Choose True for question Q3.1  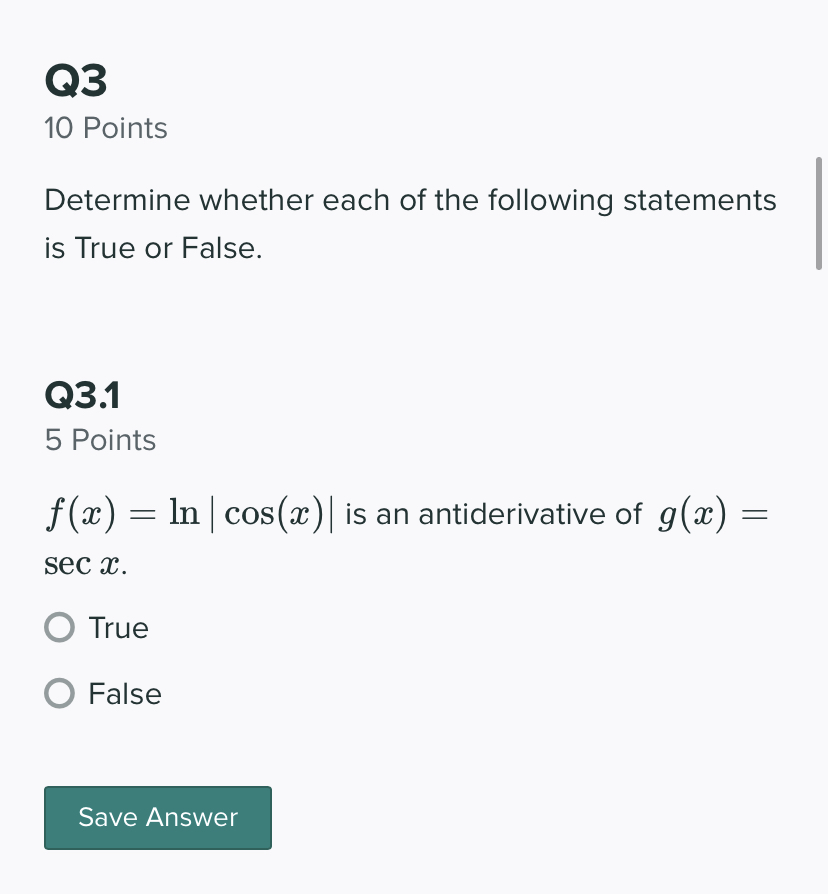click(x=59, y=627)
